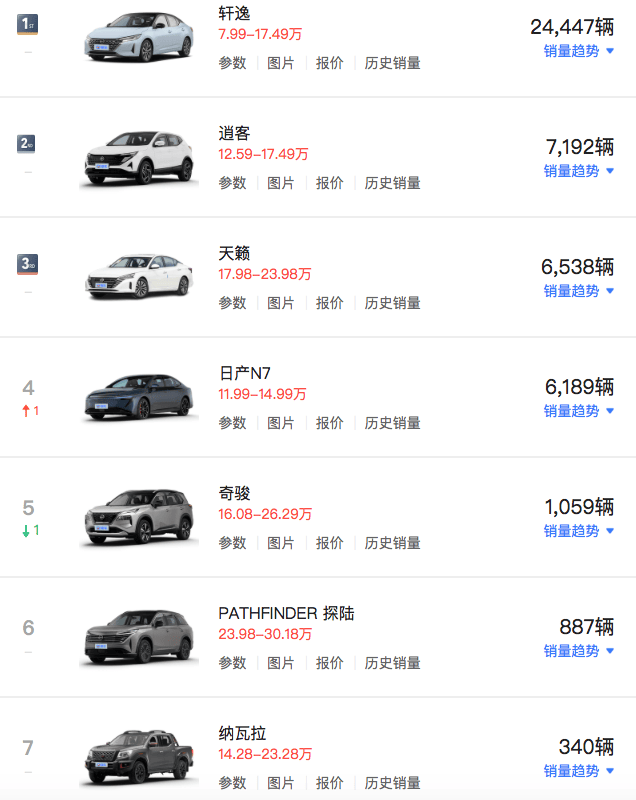View 历史销量 for 日产N7

[392, 423]
